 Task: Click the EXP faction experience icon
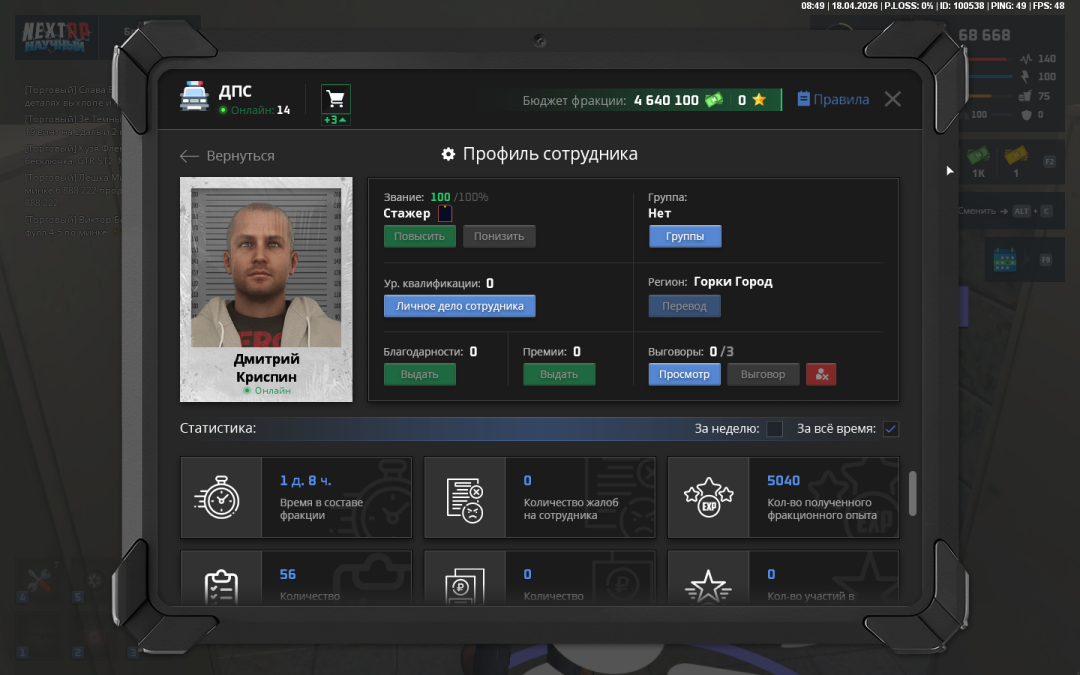pos(708,497)
